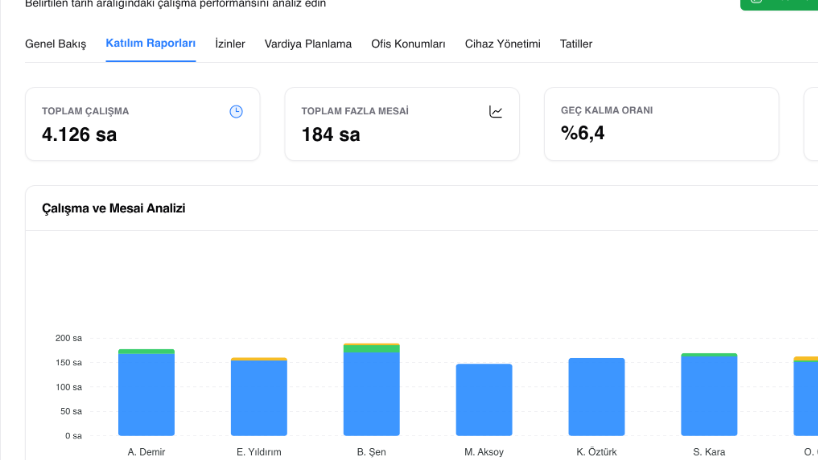This screenshot has height=460, width=818.
Task: Click the green button at top right
Action: coord(779,4)
